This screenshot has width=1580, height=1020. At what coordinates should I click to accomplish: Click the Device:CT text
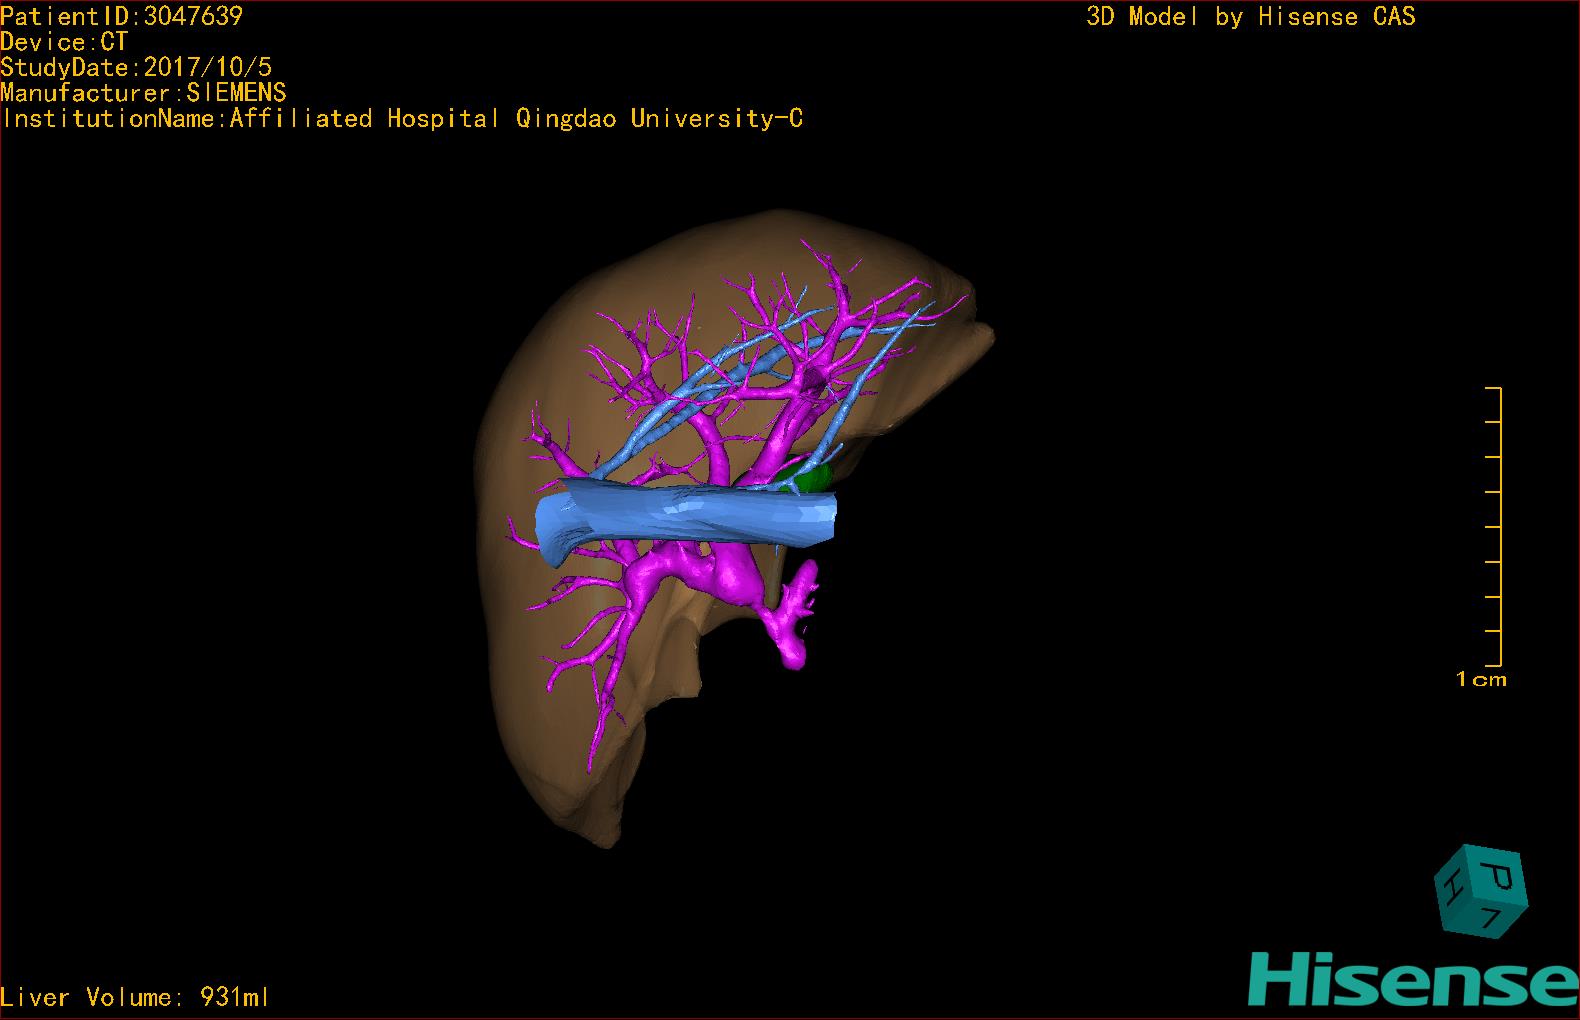point(64,42)
